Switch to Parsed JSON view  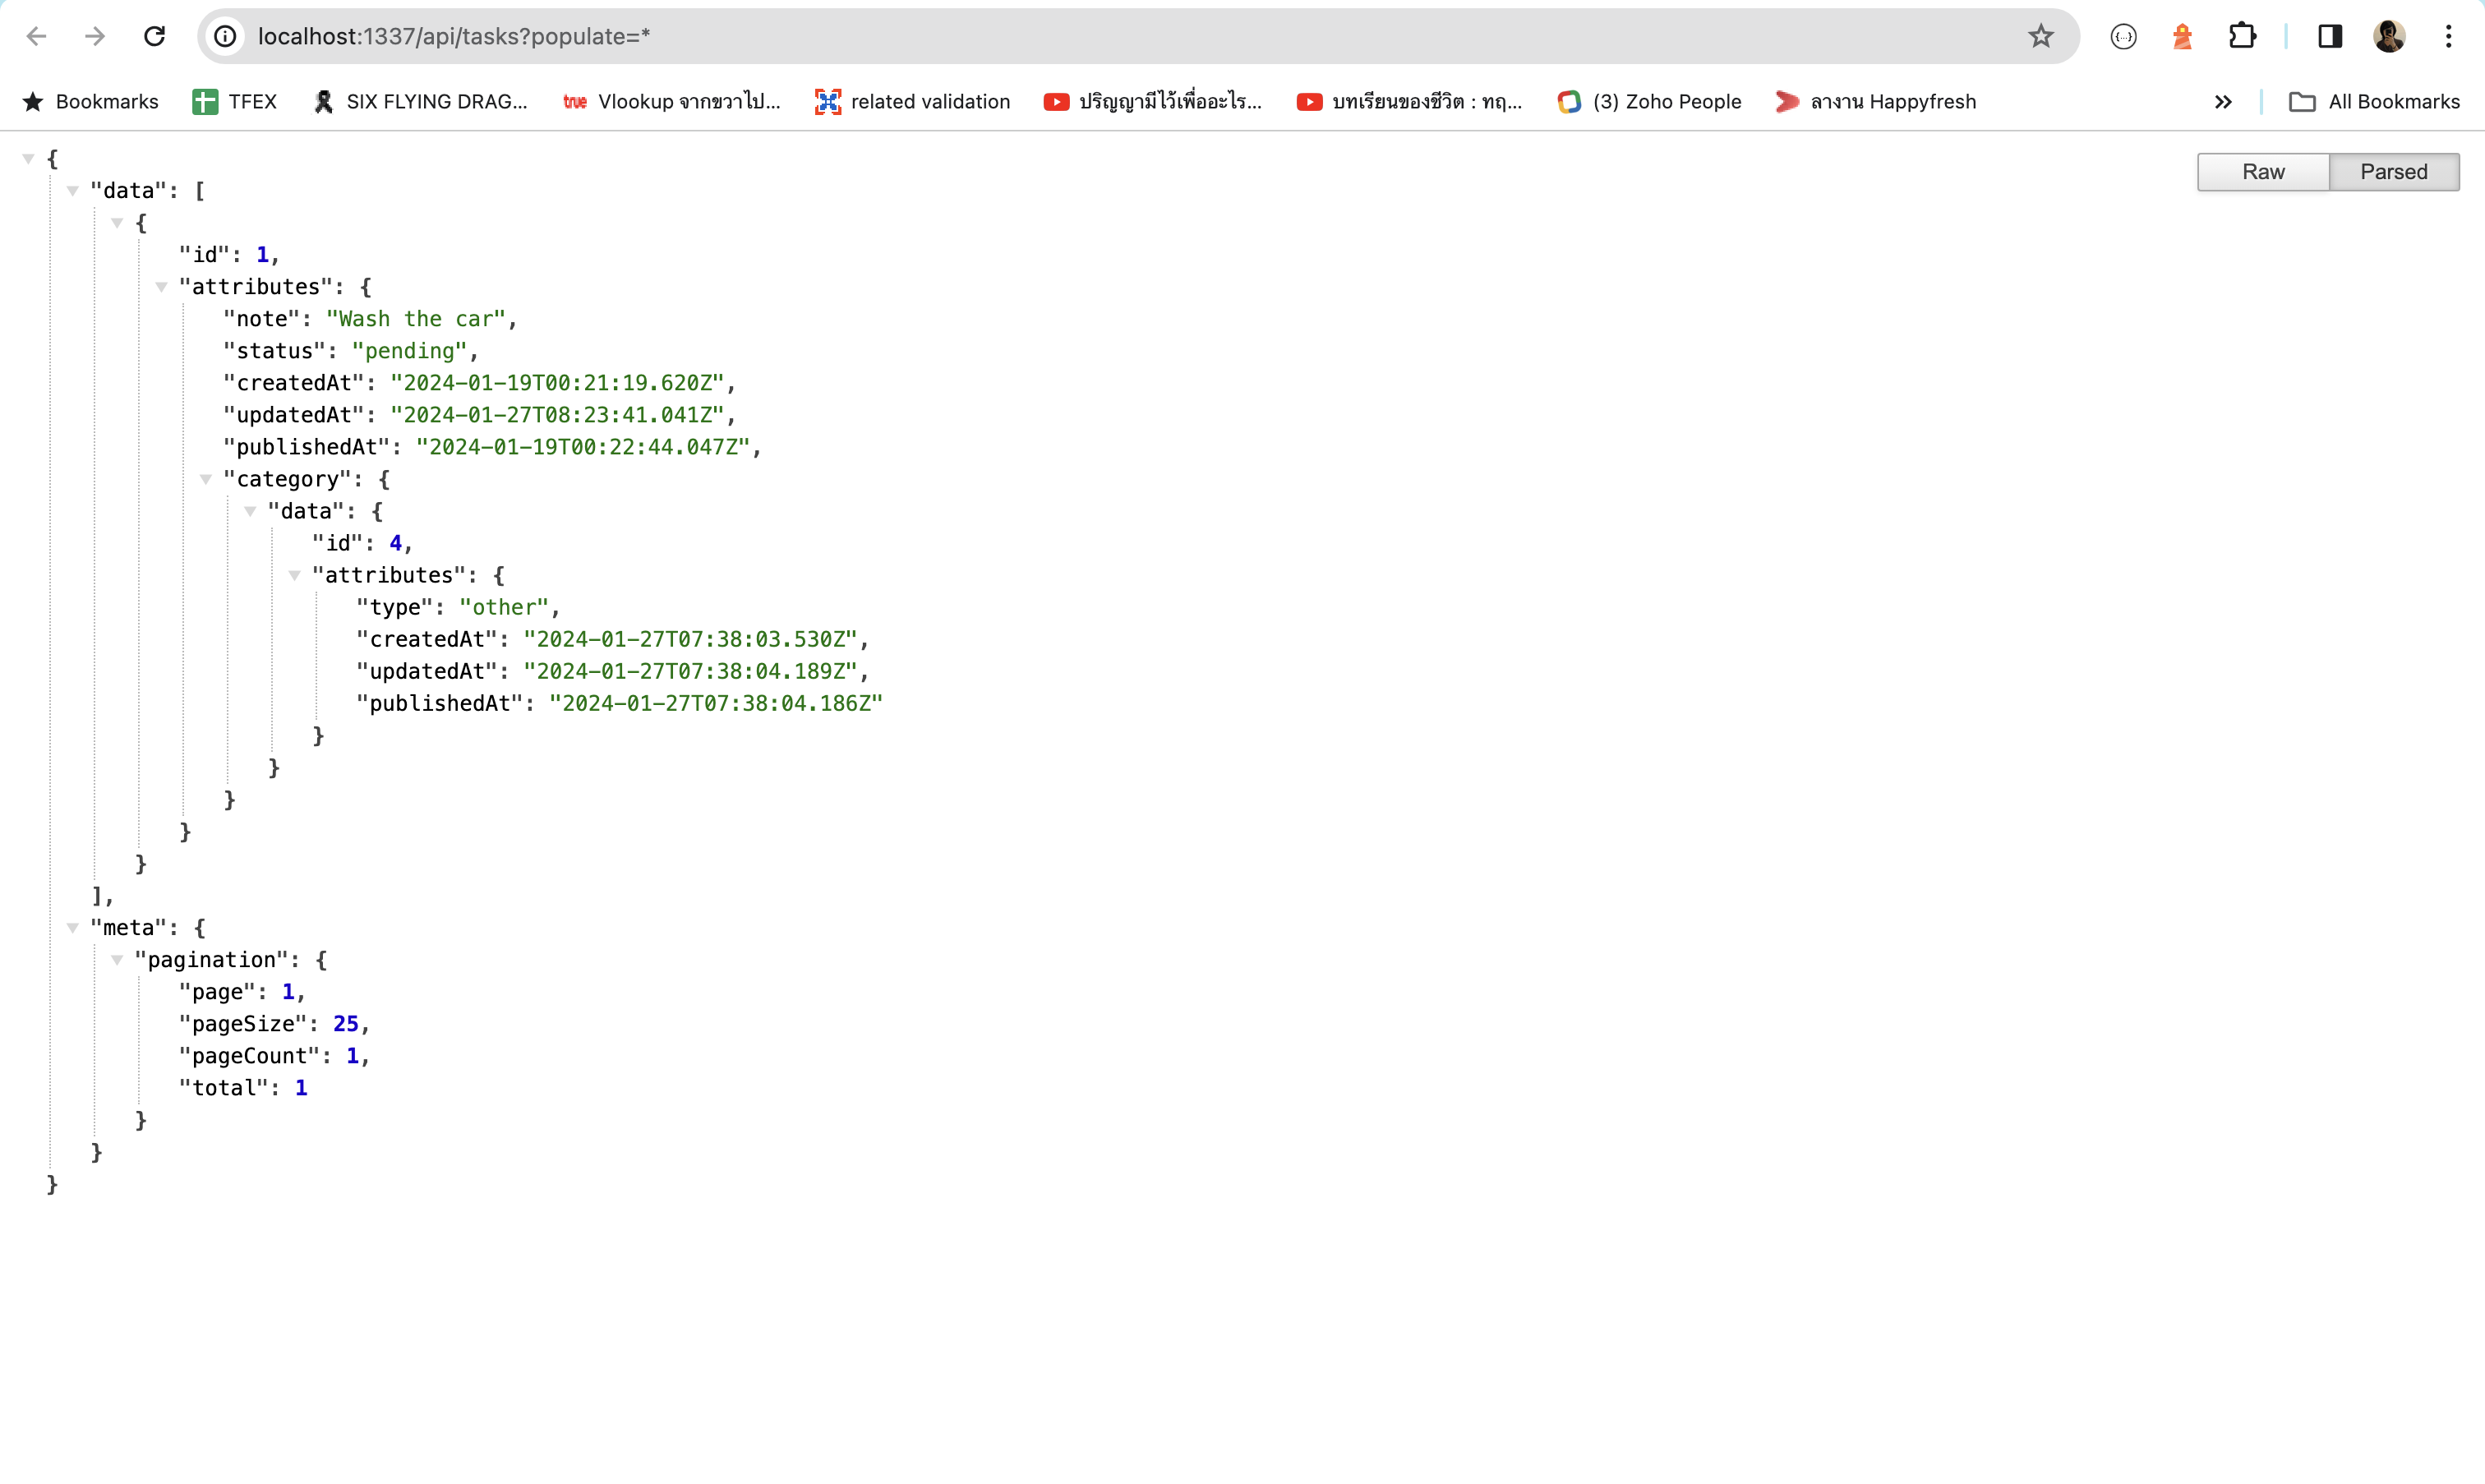(x=2394, y=172)
